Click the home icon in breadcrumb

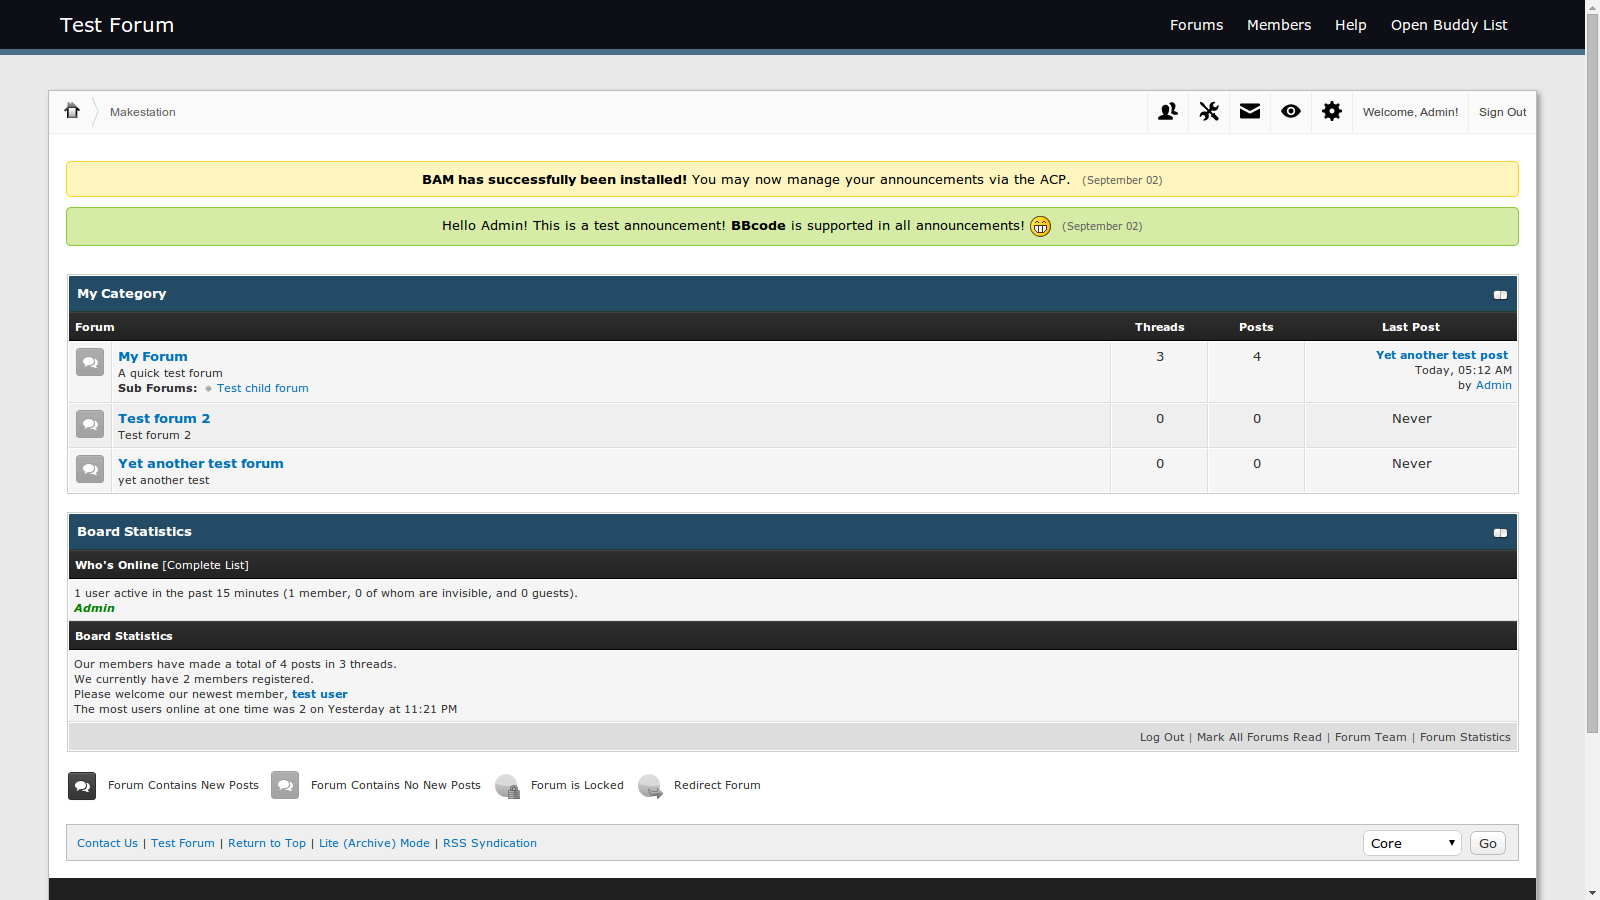click(72, 111)
